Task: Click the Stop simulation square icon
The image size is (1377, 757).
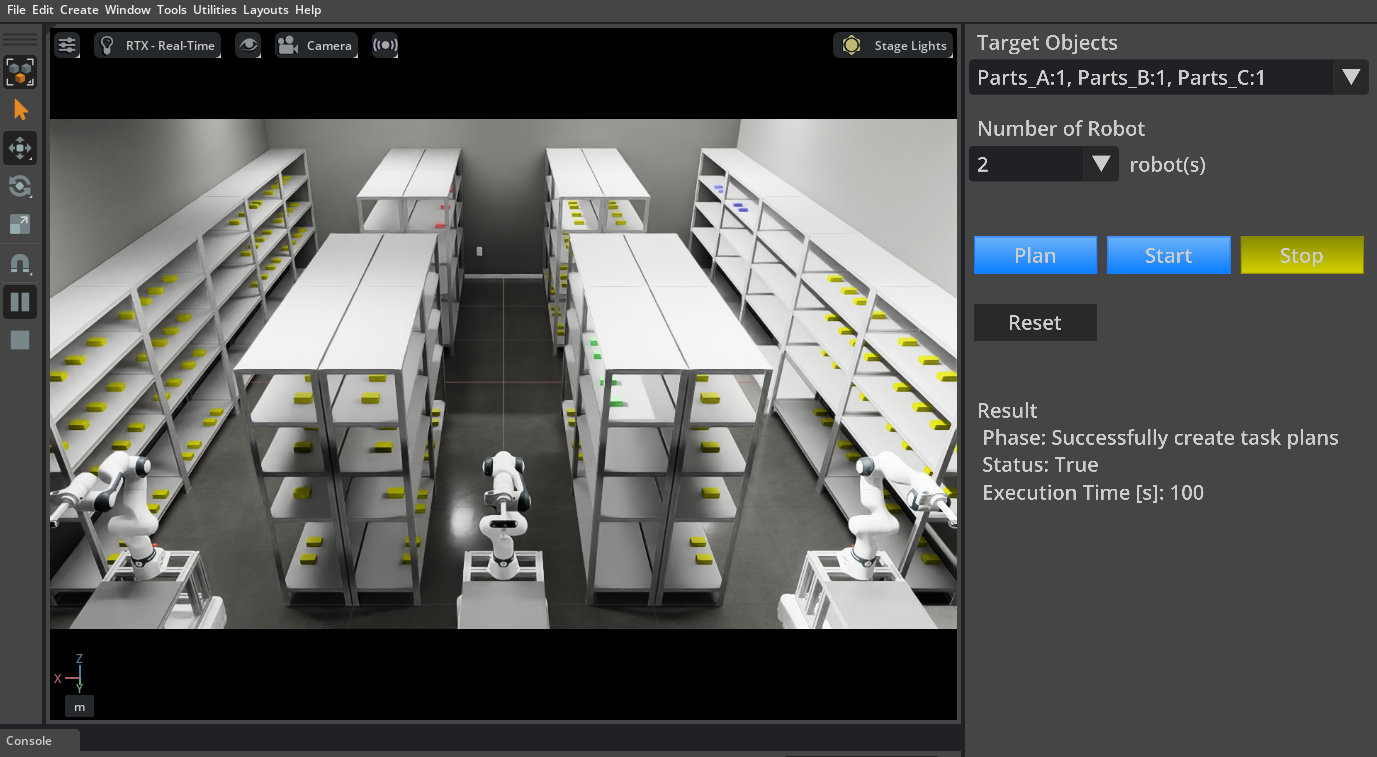Action: (20, 340)
